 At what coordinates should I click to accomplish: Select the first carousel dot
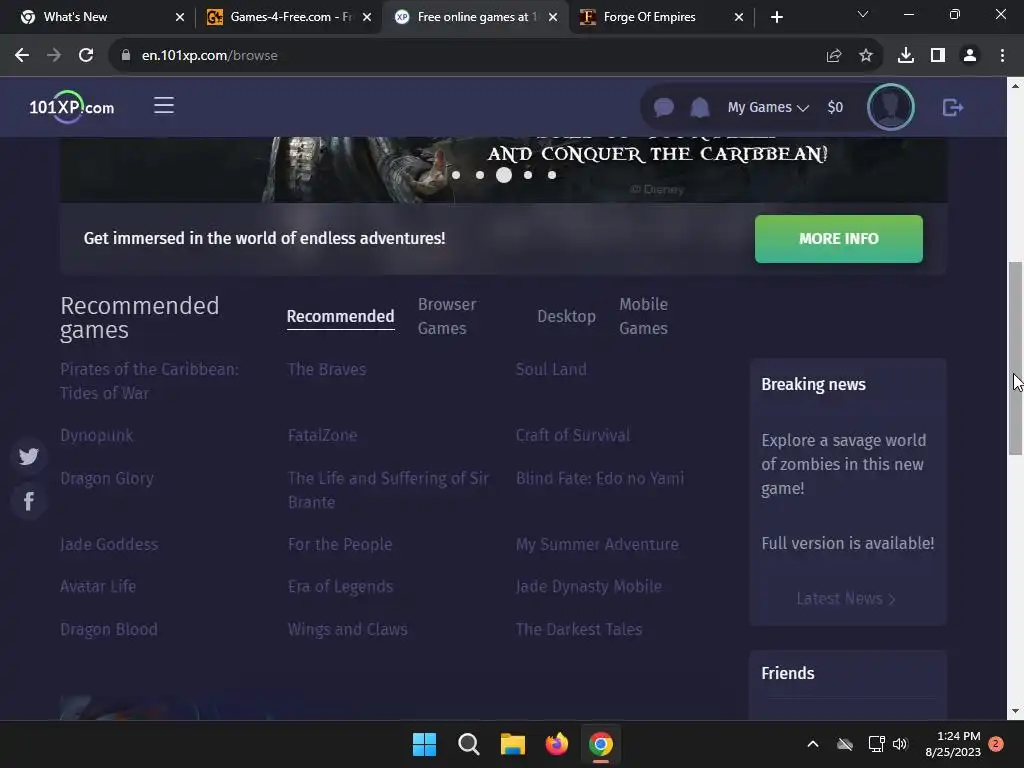click(456, 175)
